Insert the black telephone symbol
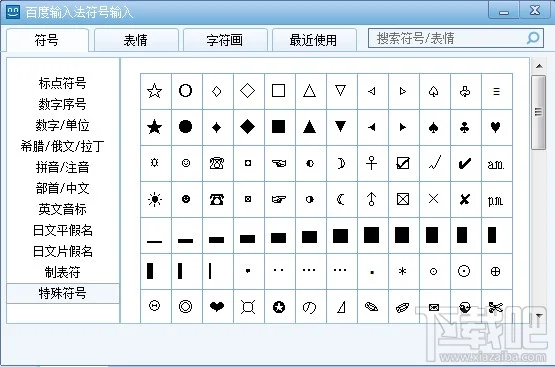 click(217, 199)
